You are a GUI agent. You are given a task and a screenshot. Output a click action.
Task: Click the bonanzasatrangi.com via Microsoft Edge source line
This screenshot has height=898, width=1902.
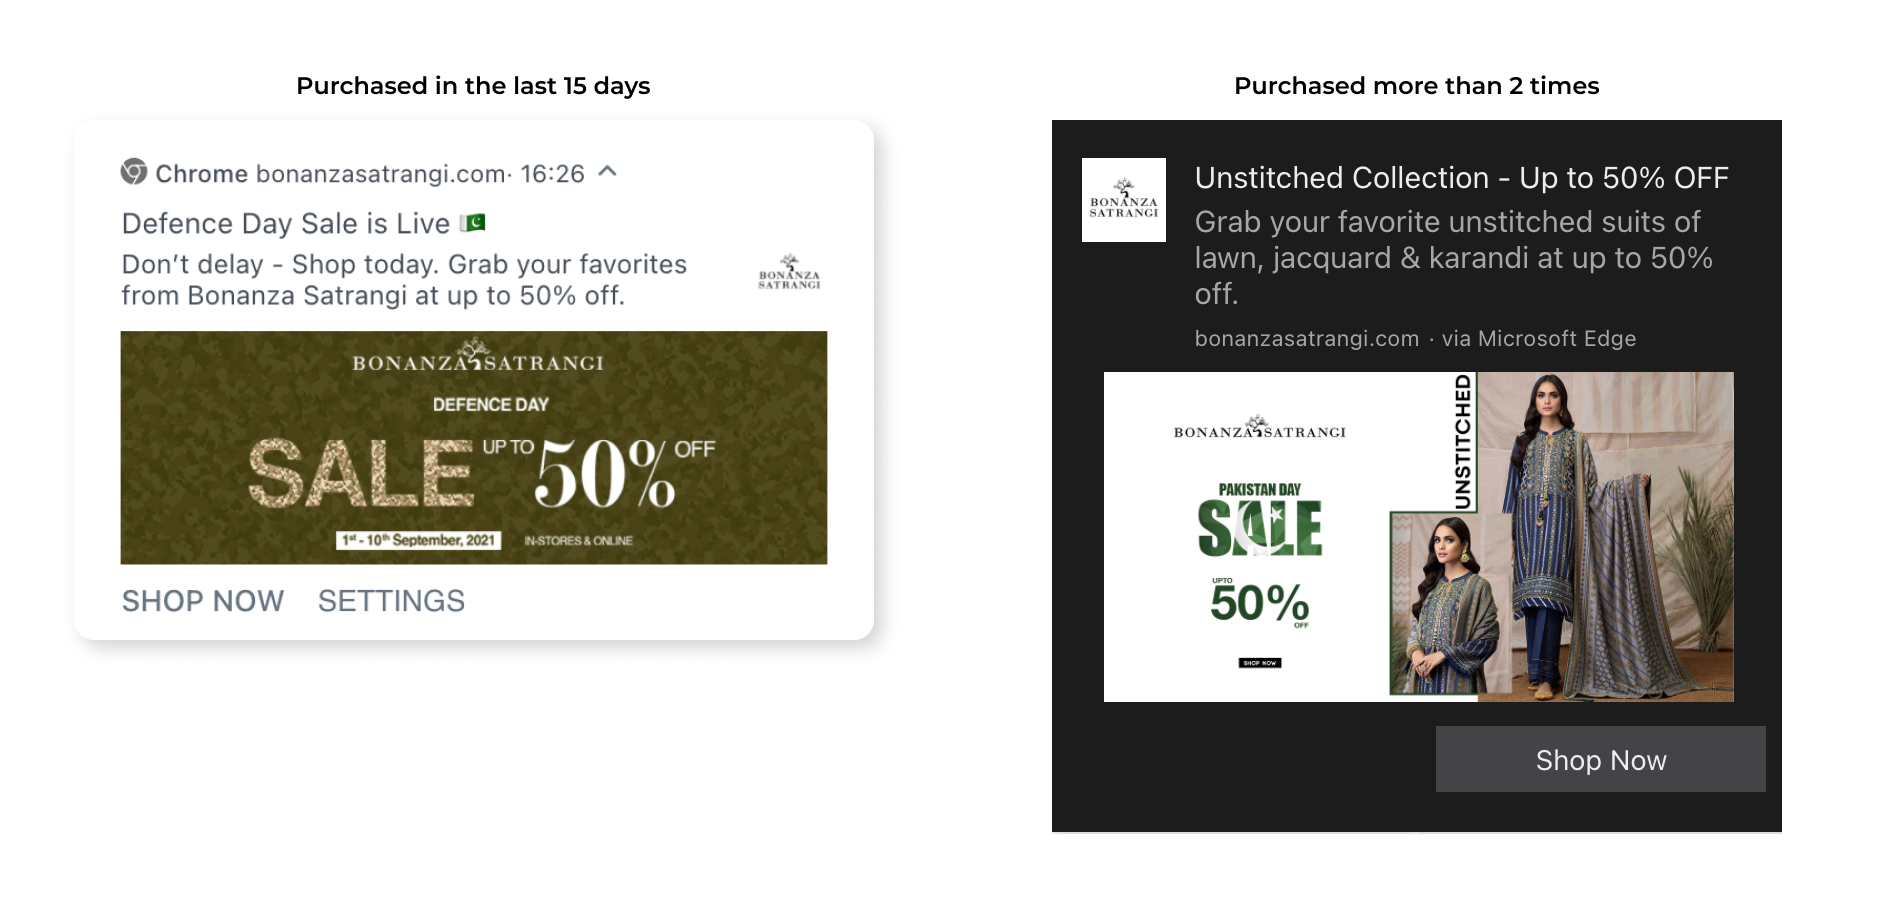pos(1414,339)
